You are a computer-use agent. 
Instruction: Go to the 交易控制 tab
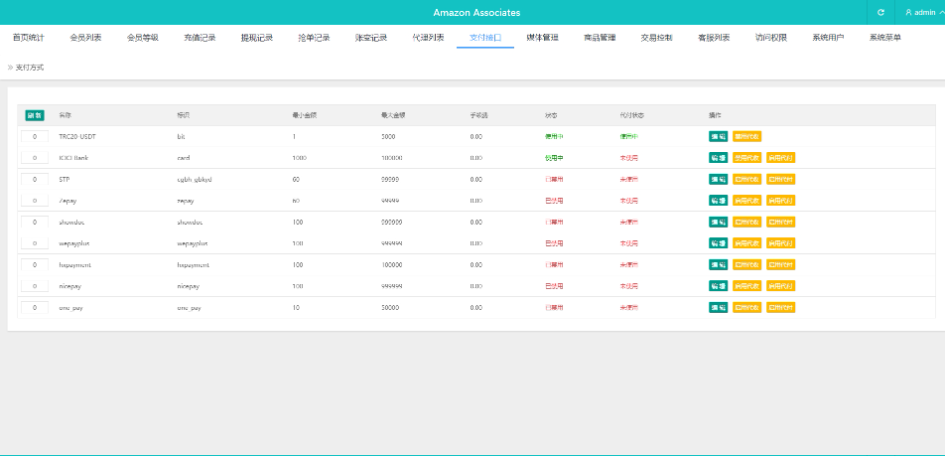tap(656, 37)
